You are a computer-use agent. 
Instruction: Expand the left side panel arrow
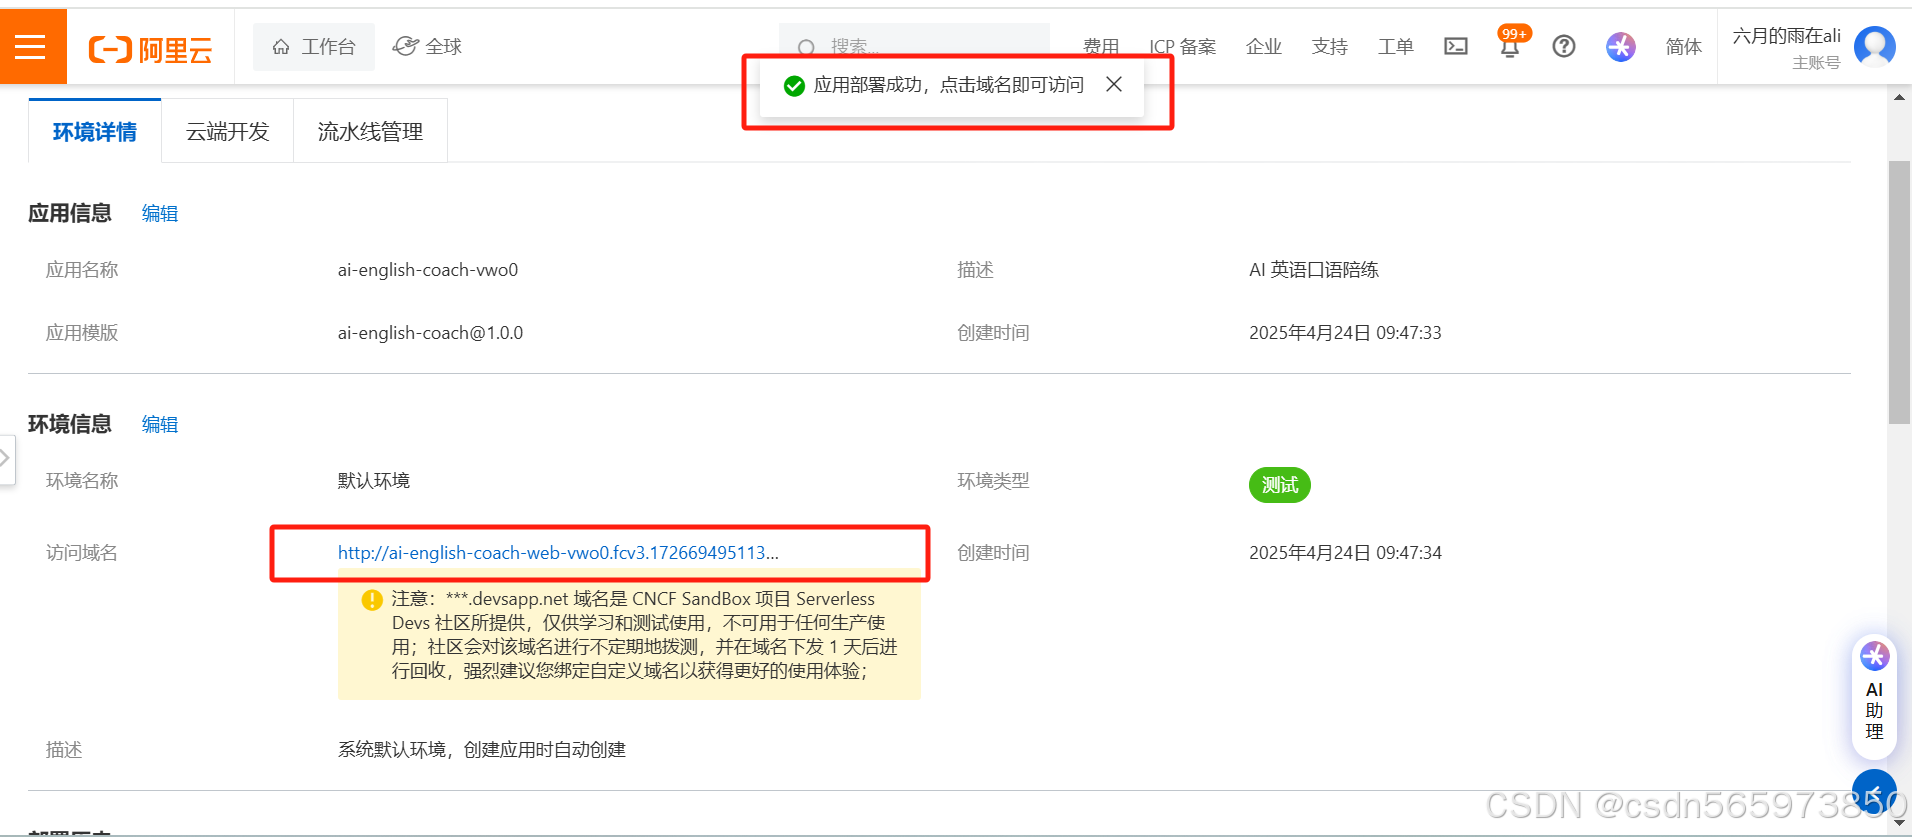pos(6,459)
